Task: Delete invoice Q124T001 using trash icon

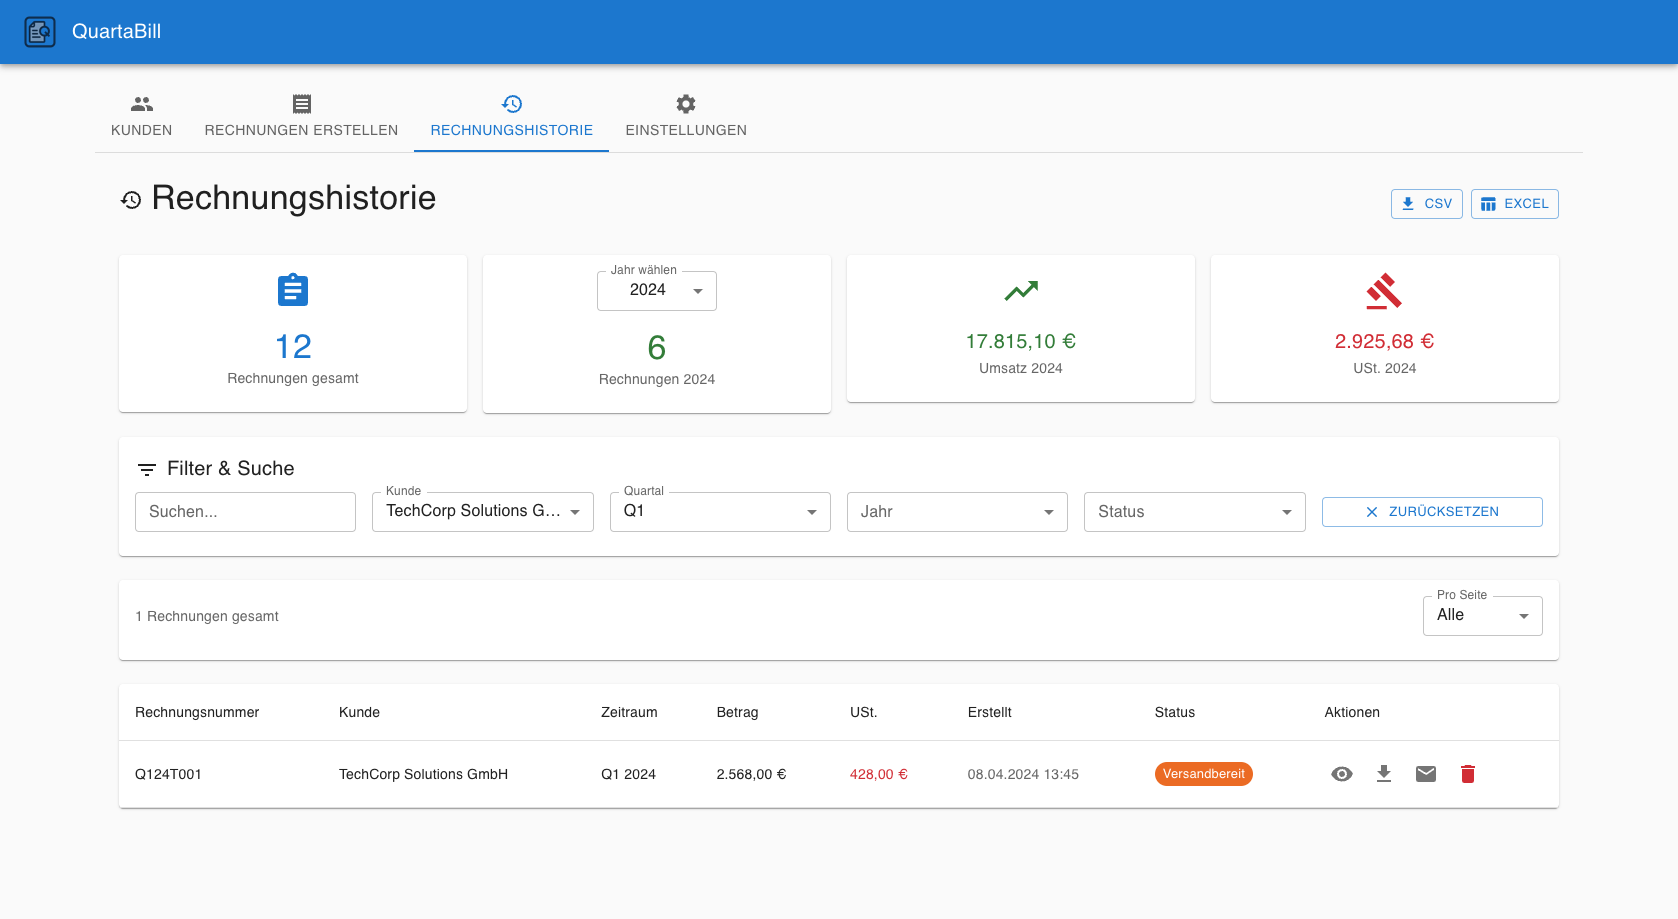Action: point(1468,774)
